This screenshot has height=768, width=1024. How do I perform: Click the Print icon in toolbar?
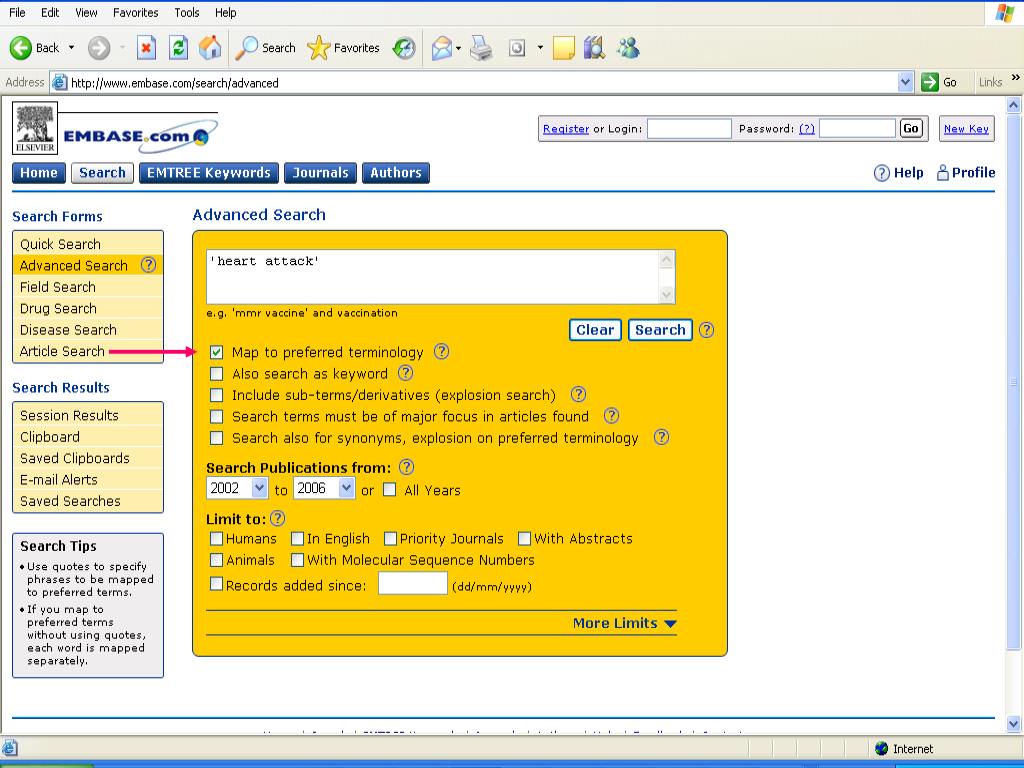point(481,48)
